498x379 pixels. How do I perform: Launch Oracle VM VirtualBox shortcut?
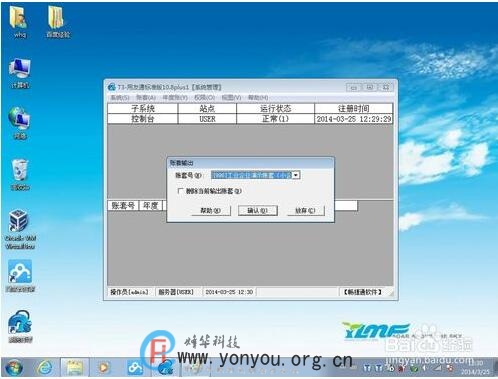point(20,229)
